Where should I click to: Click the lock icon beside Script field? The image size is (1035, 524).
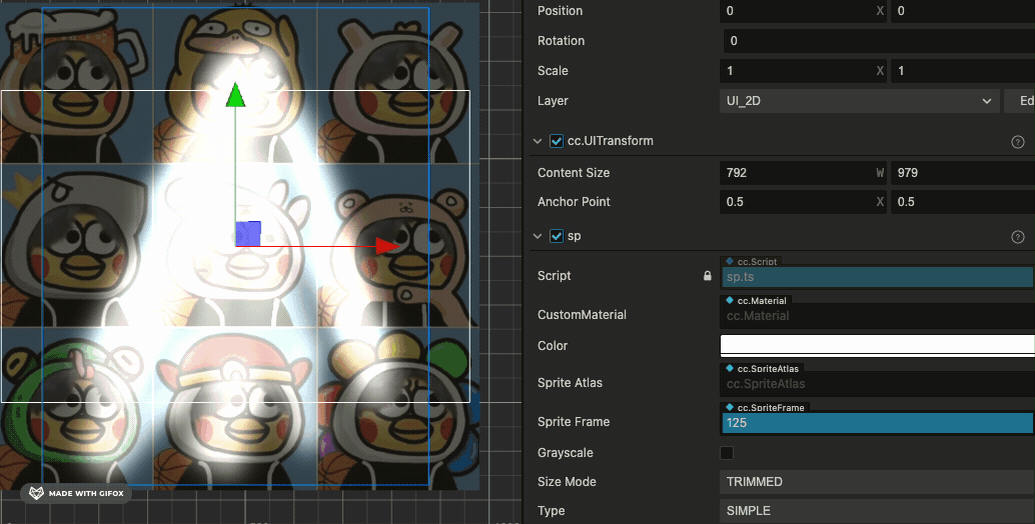[x=708, y=276]
